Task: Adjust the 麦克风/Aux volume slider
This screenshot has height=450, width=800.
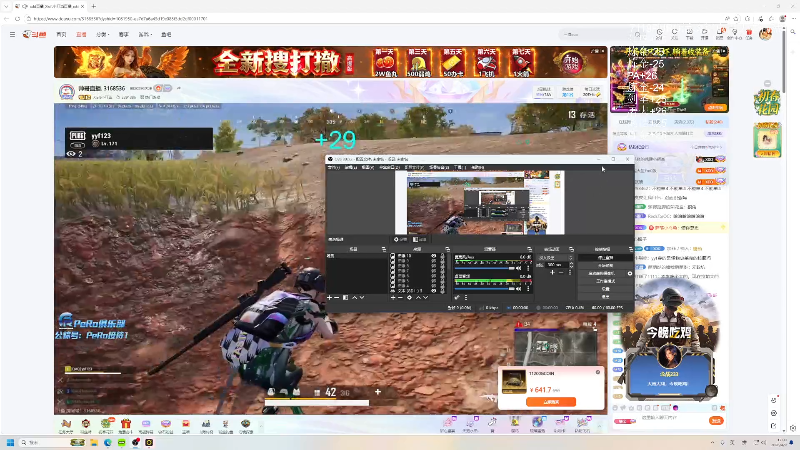Action: click(x=485, y=268)
